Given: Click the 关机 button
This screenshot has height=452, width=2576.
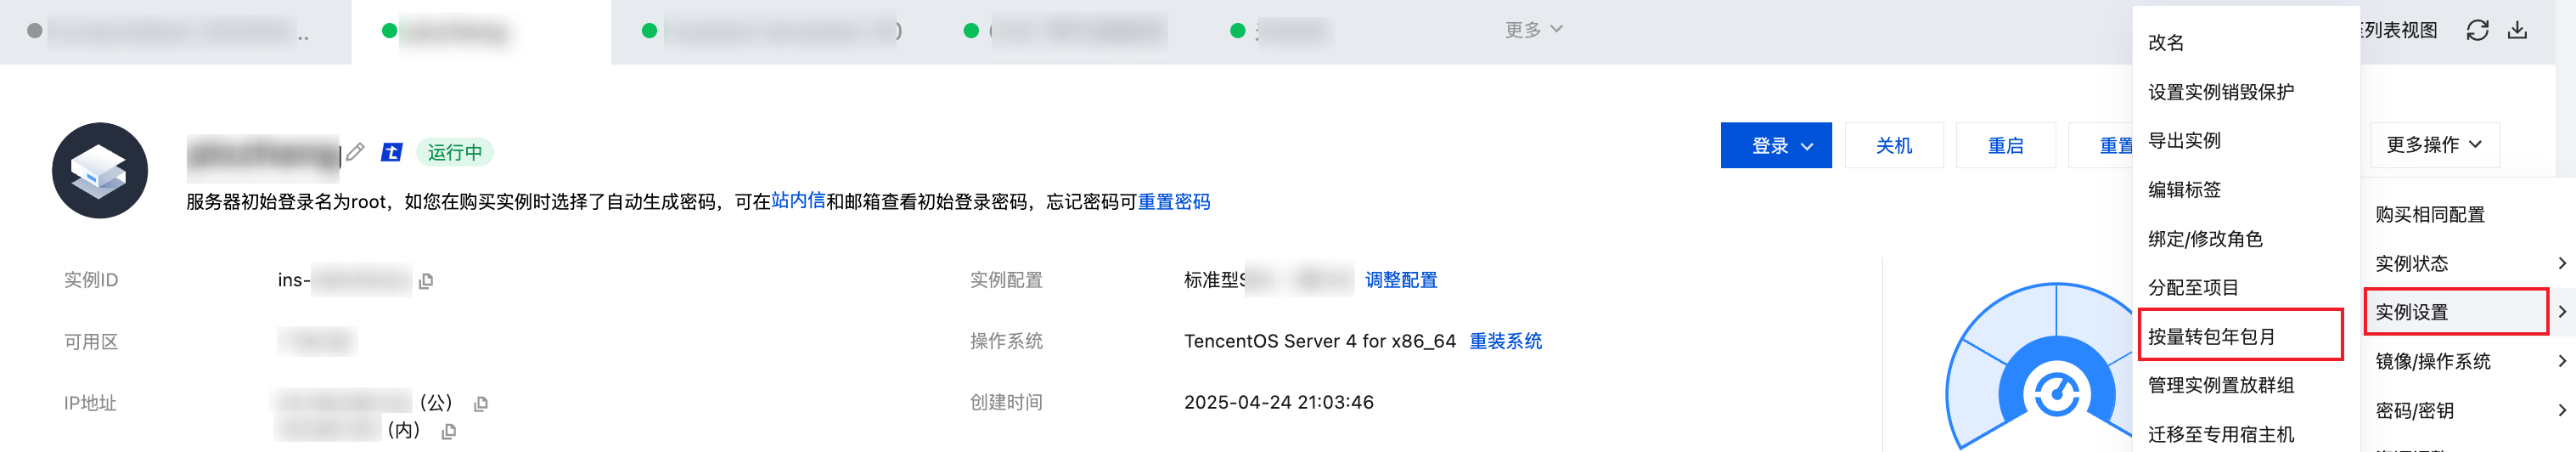Looking at the screenshot, I should click(x=1894, y=145).
